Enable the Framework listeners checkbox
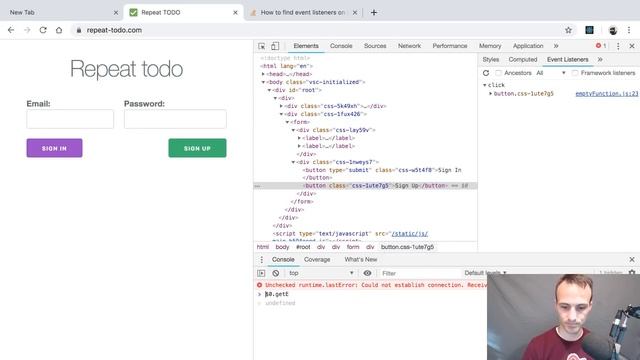 click(x=575, y=73)
